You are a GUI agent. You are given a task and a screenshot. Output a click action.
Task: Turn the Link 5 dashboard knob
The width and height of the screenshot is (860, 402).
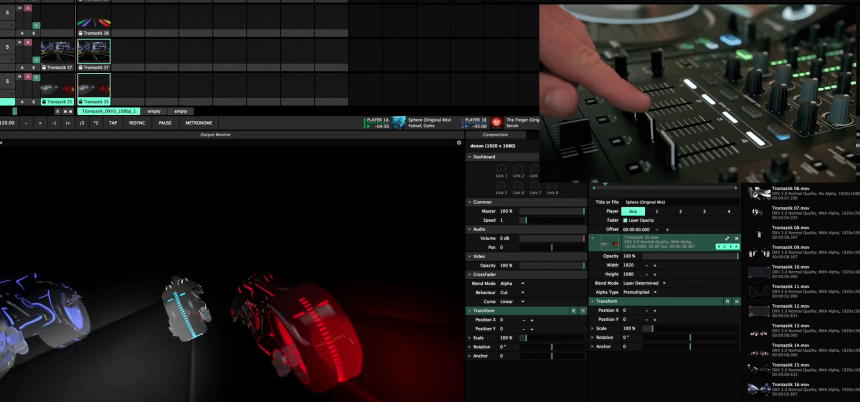[501, 186]
